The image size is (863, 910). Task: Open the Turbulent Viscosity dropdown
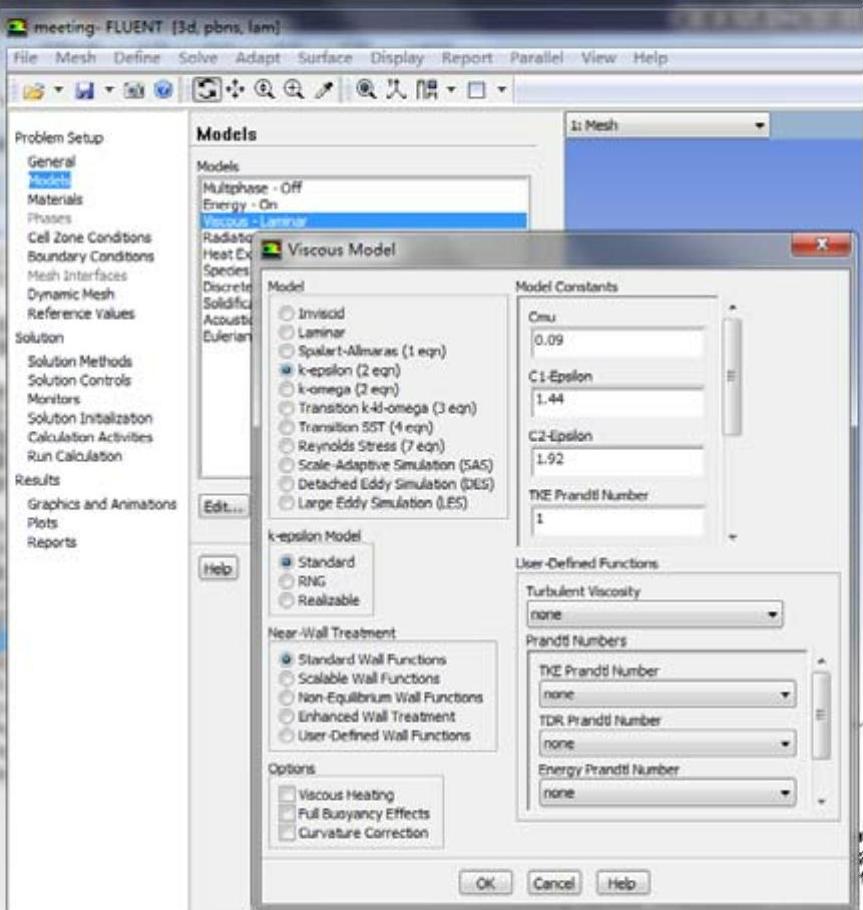pos(654,613)
